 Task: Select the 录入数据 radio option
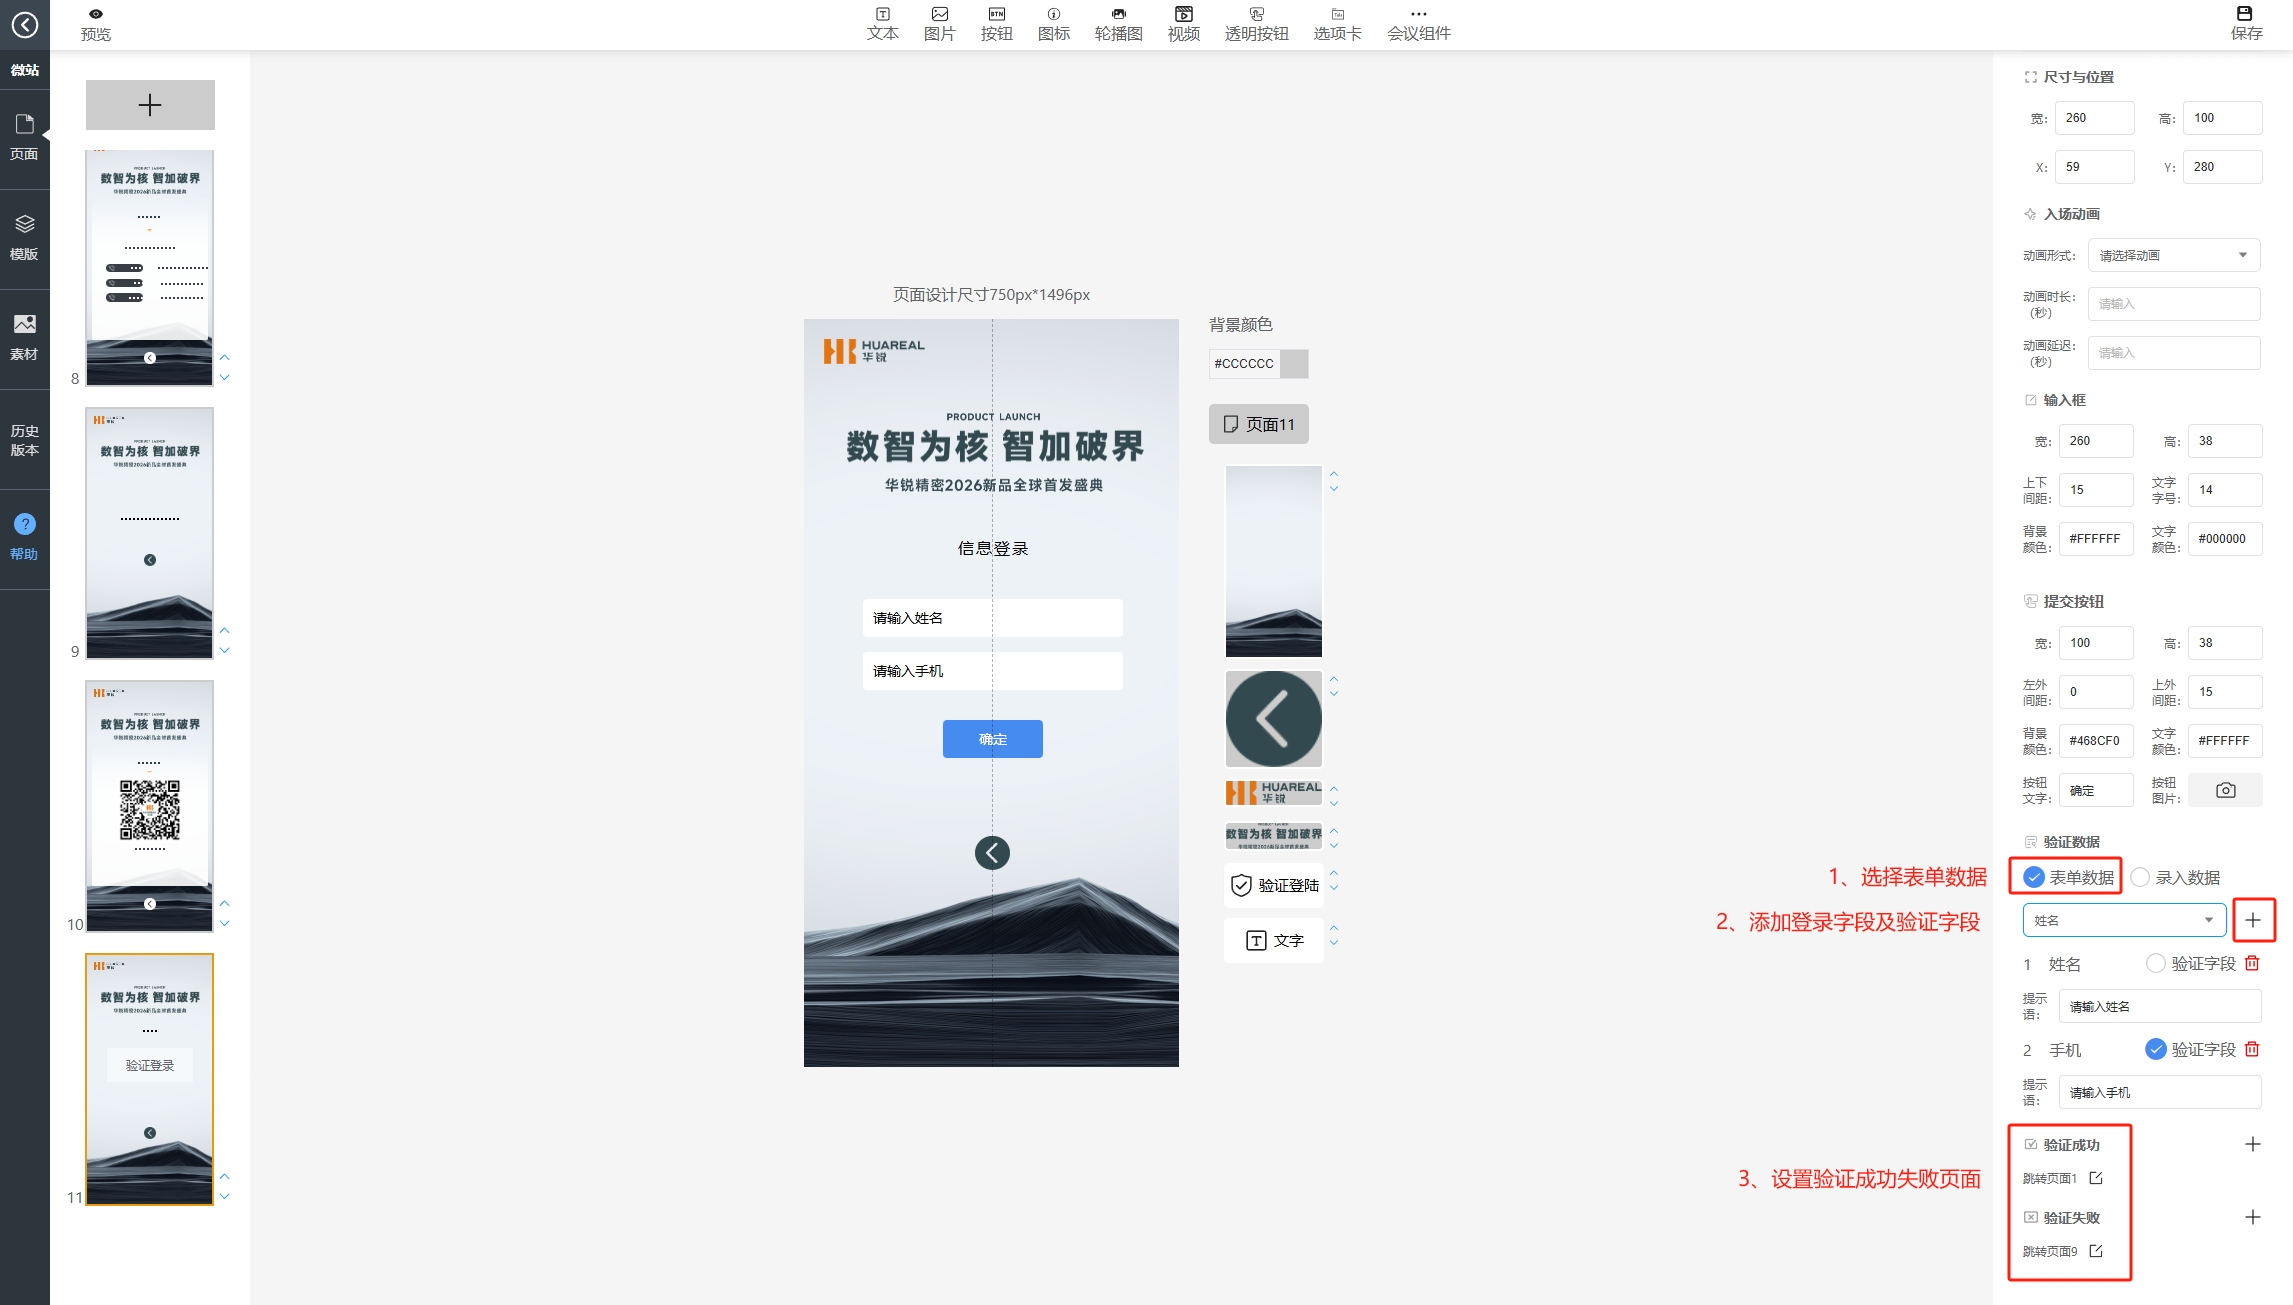click(2140, 877)
